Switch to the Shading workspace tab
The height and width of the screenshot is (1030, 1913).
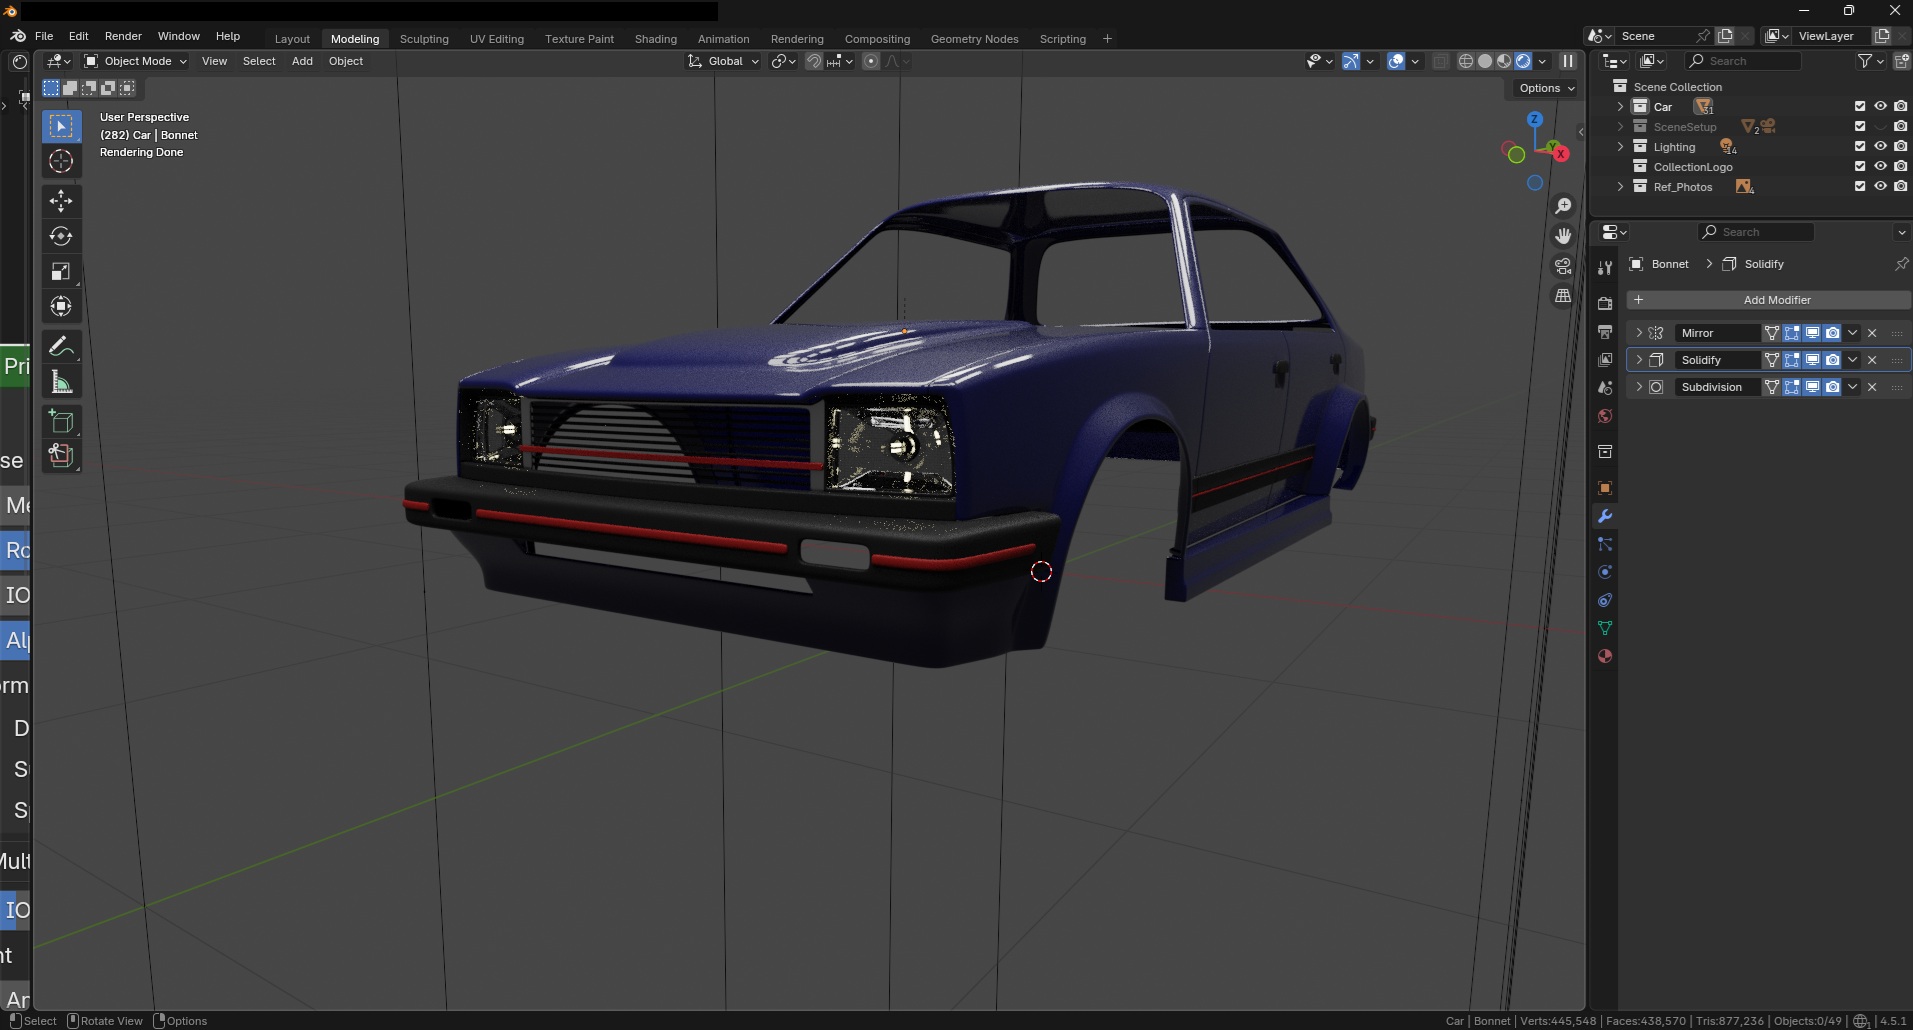[655, 39]
